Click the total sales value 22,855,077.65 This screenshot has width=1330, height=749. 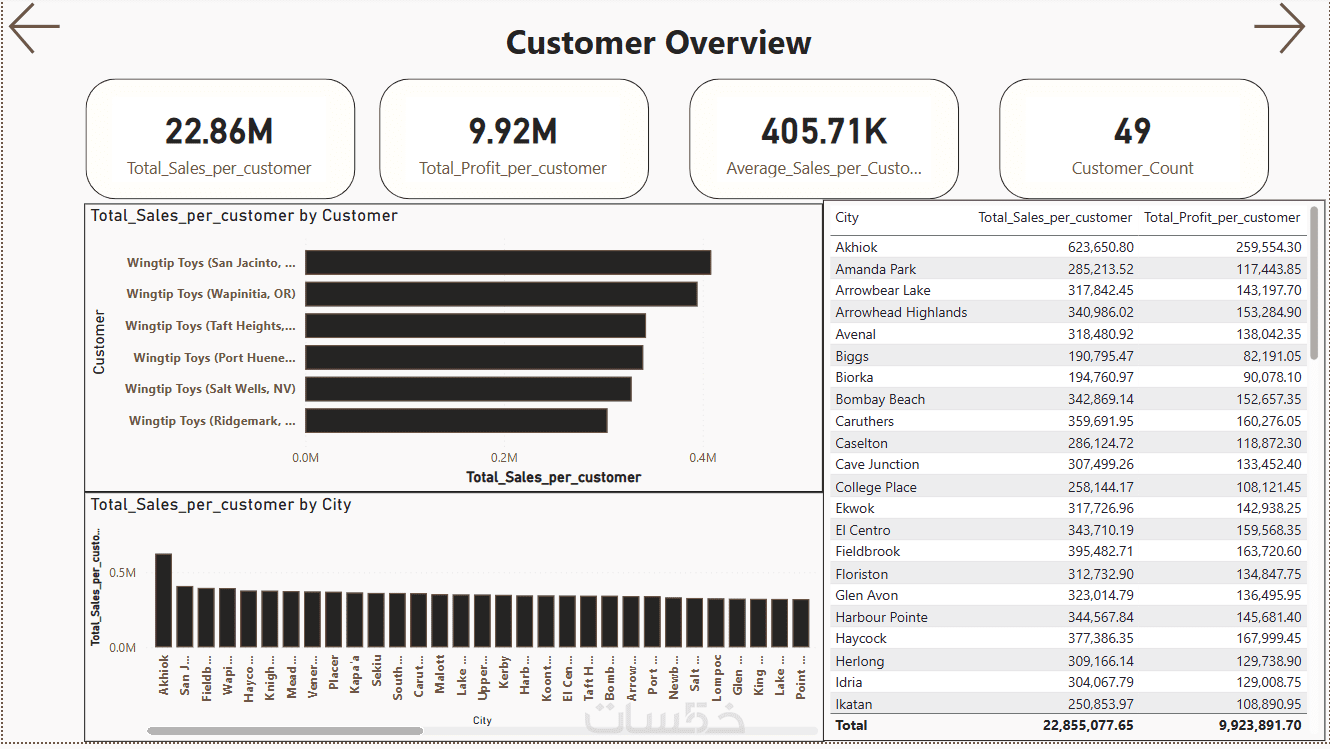1088,725
